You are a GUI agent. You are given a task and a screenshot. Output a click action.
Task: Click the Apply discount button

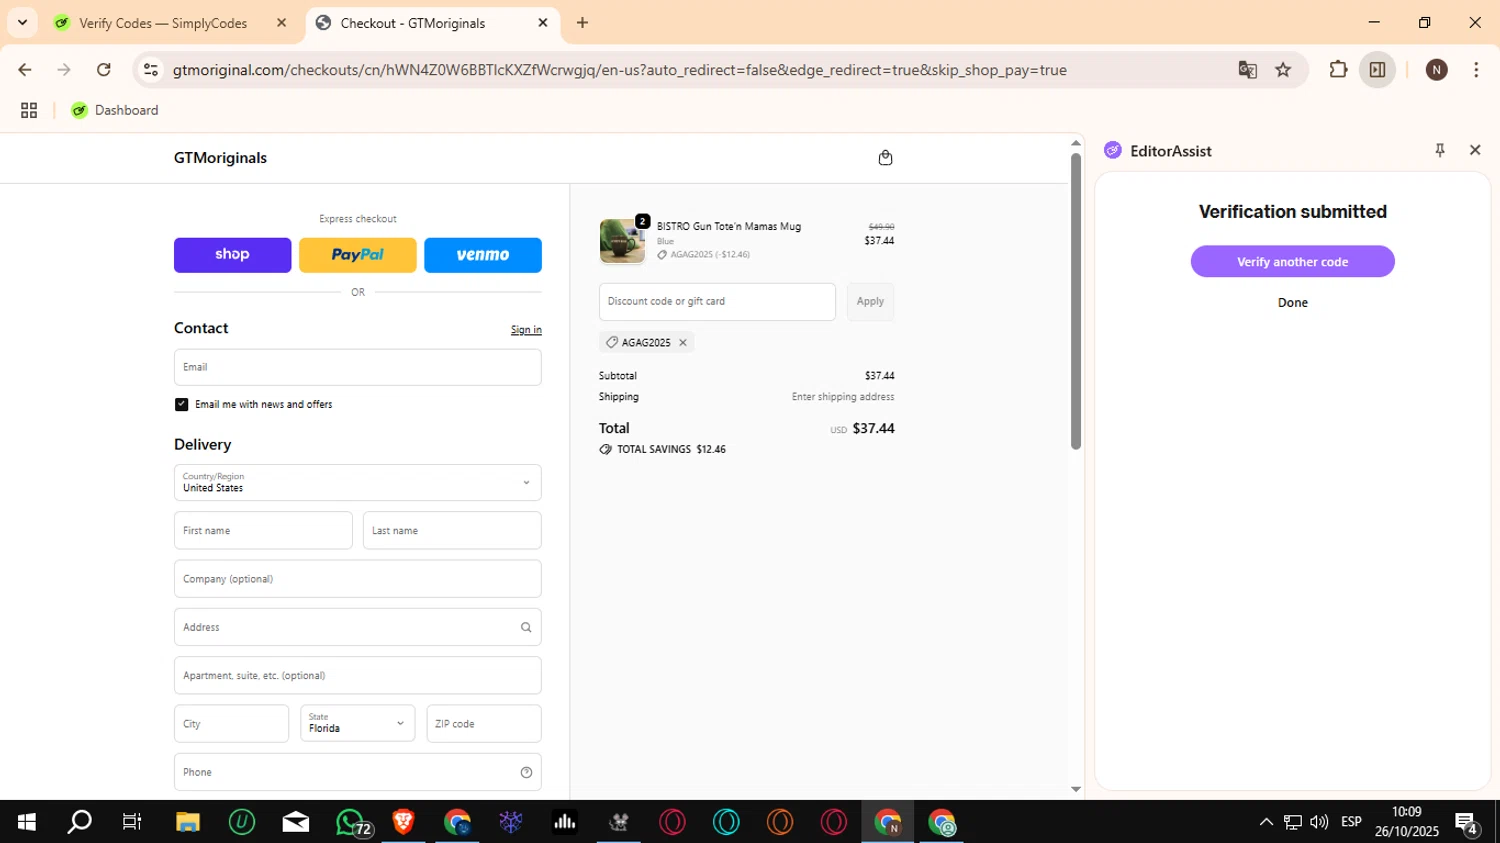pos(870,302)
